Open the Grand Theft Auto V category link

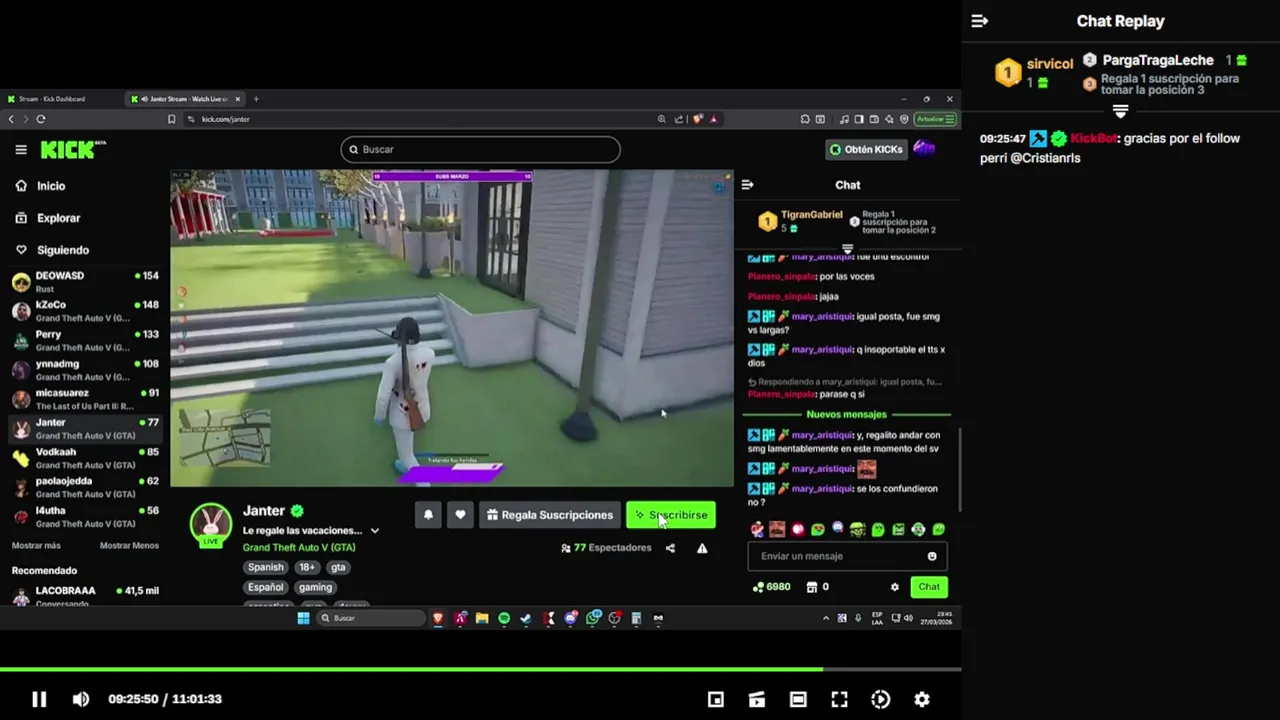click(x=299, y=547)
